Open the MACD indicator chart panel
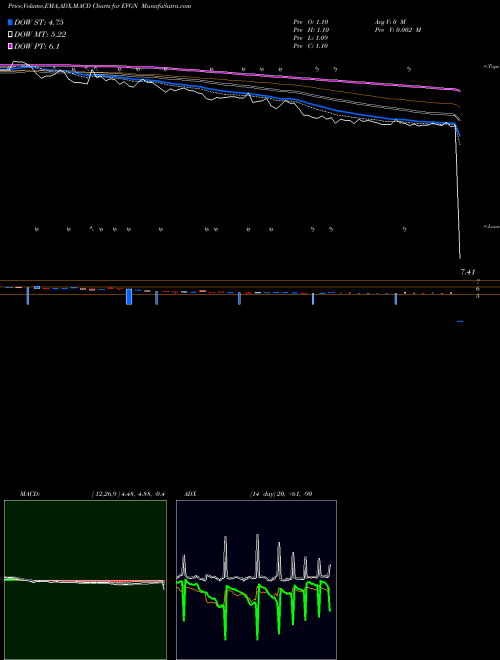This screenshot has height=660, width=500. coord(85,580)
